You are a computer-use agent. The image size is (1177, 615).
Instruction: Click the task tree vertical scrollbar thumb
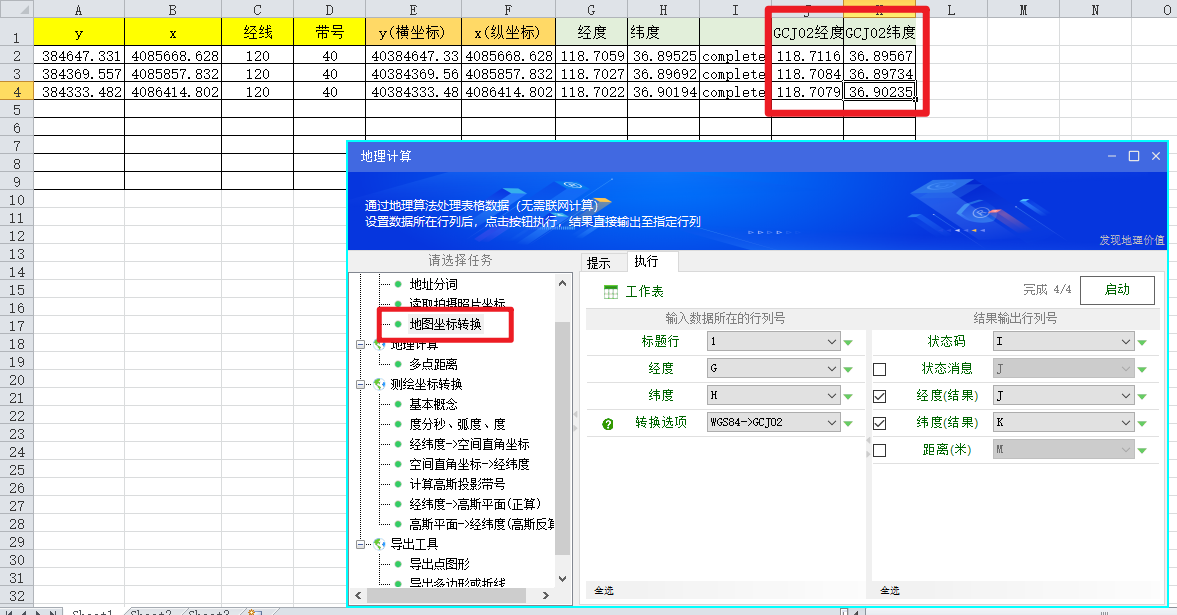(563, 438)
